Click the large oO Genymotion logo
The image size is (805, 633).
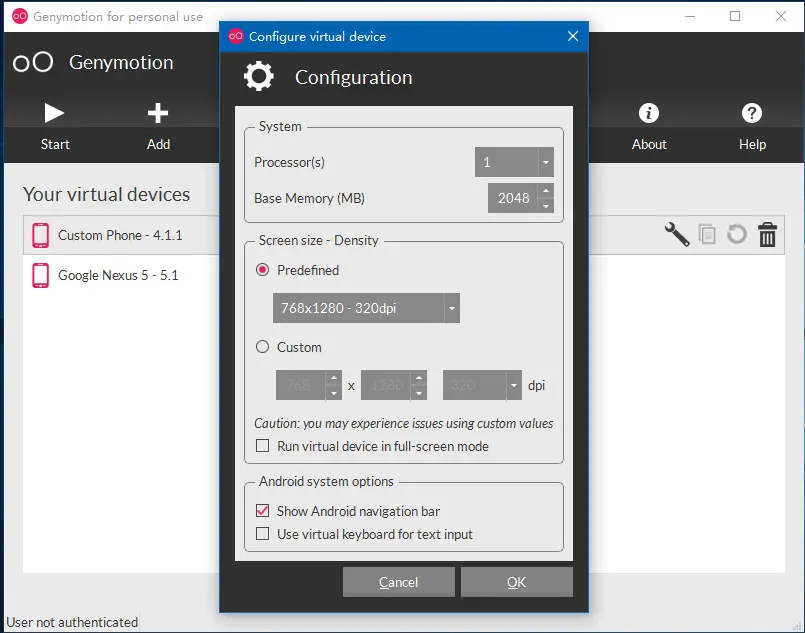pos(33,63)
